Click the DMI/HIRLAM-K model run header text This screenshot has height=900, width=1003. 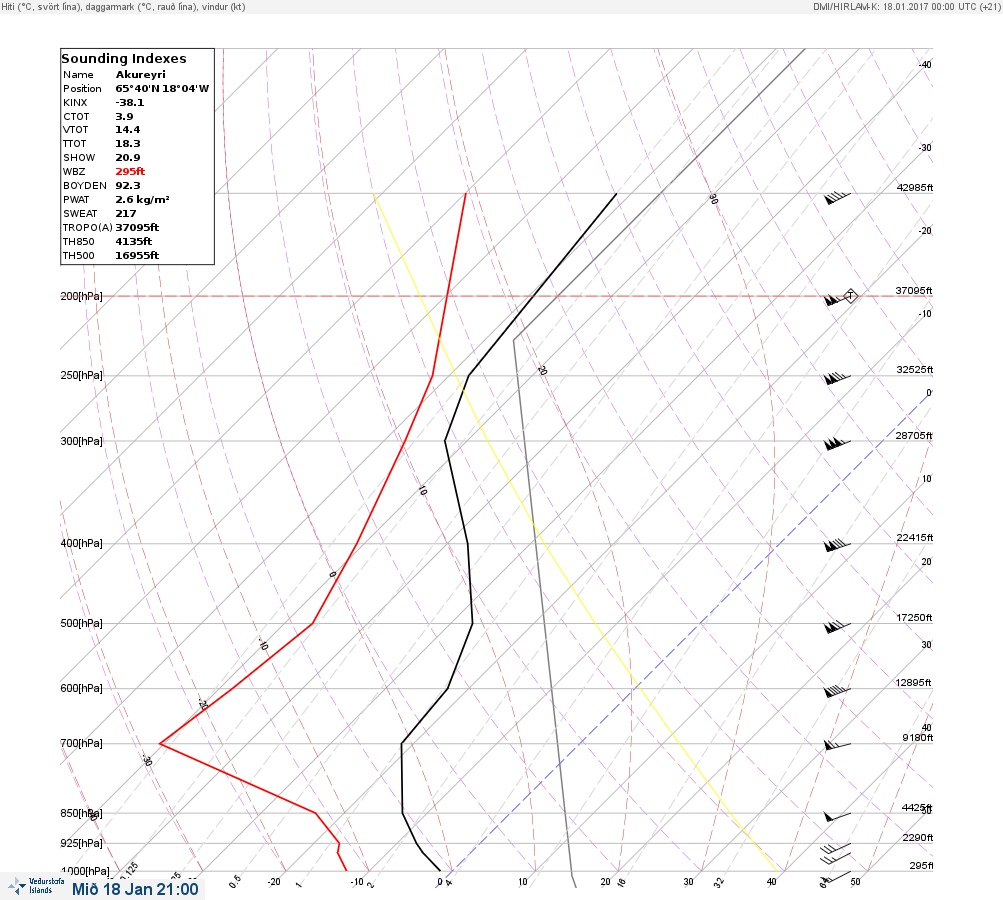click(x=906, y=6)
